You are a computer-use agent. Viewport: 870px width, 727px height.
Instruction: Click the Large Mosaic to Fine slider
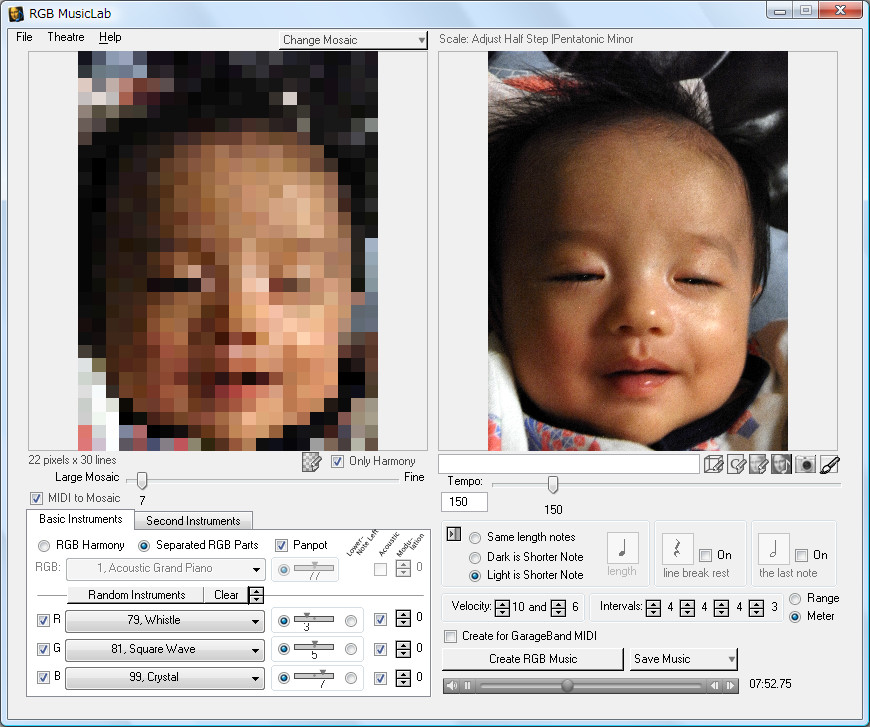(x=262, y=479)
